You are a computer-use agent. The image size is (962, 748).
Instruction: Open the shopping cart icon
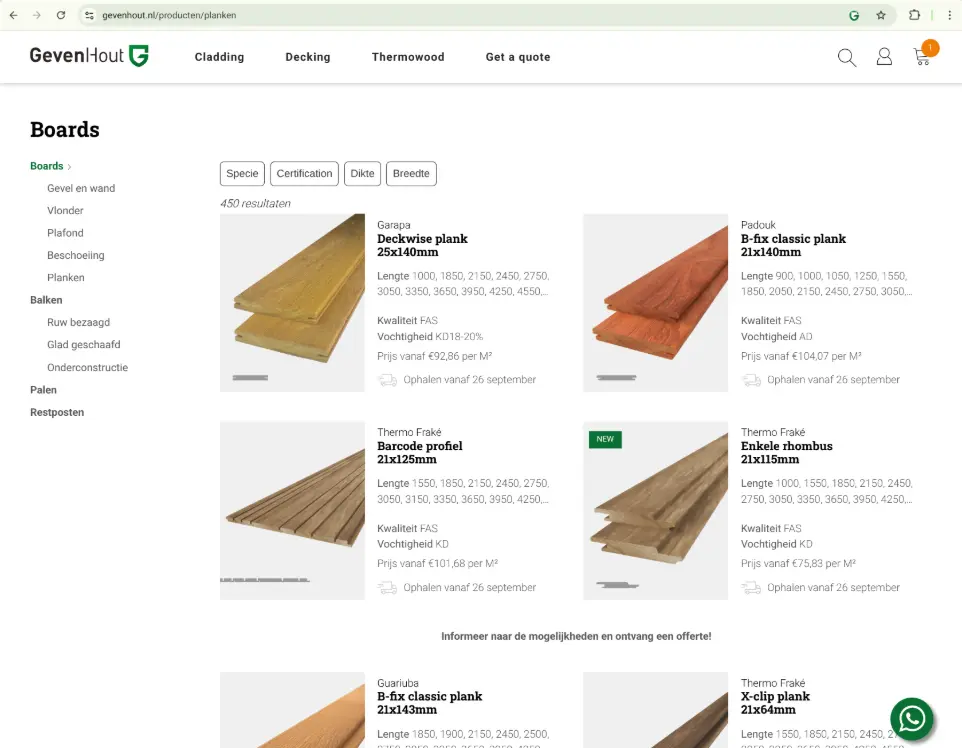pos(922,57)
